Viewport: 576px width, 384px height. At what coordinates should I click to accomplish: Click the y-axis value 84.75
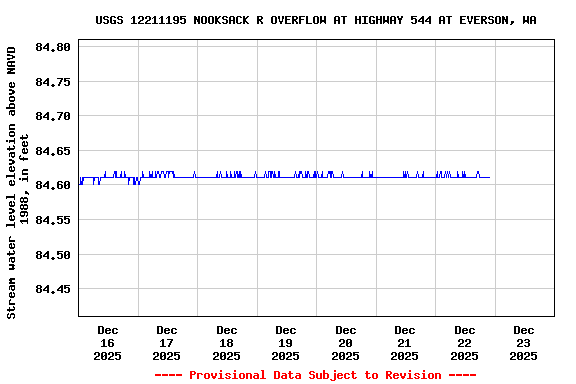click(x=53, y=82)
